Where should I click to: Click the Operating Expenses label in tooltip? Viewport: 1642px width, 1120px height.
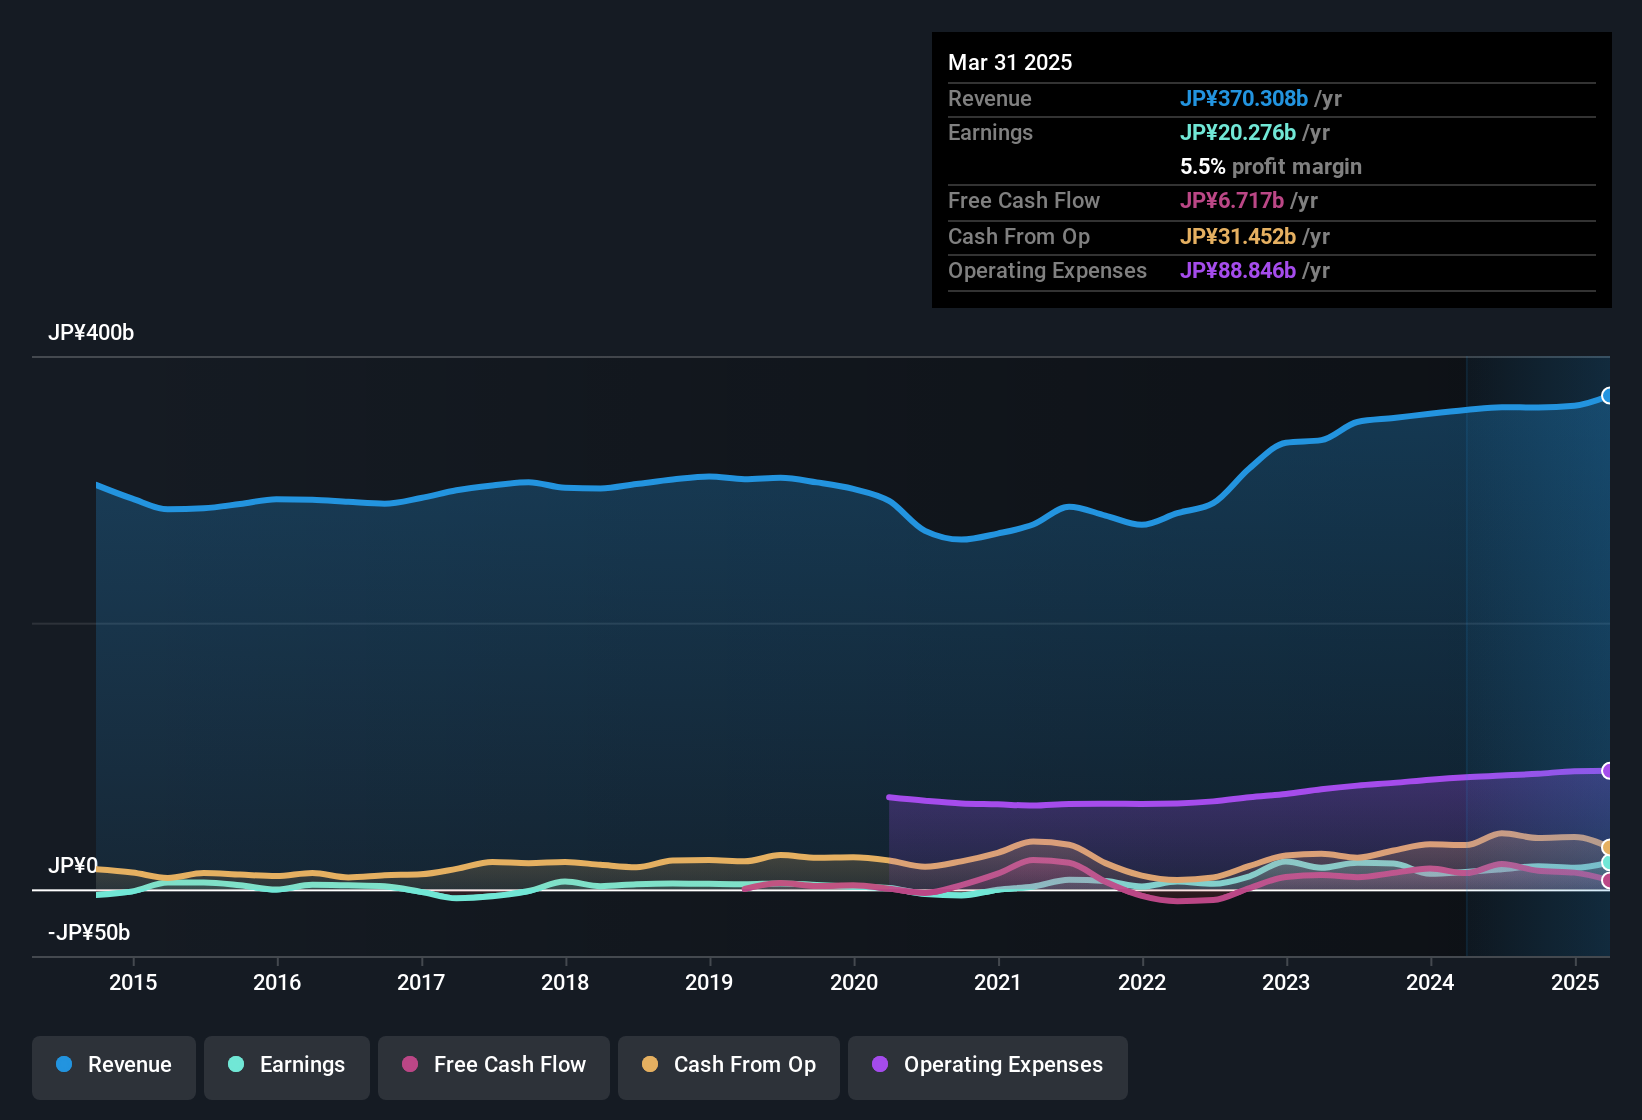(x=1047, y=270)
